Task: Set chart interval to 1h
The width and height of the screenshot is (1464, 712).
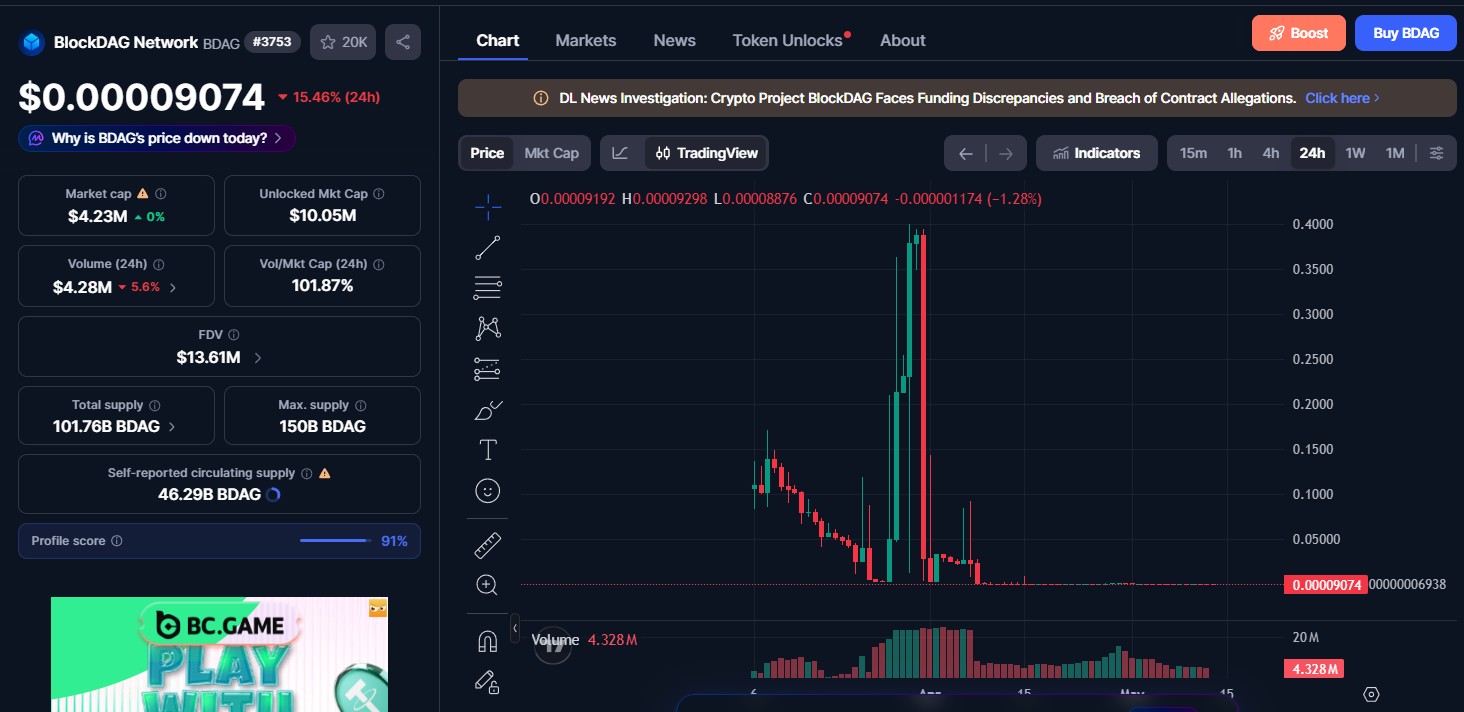Action: (x=1235, y=153)
